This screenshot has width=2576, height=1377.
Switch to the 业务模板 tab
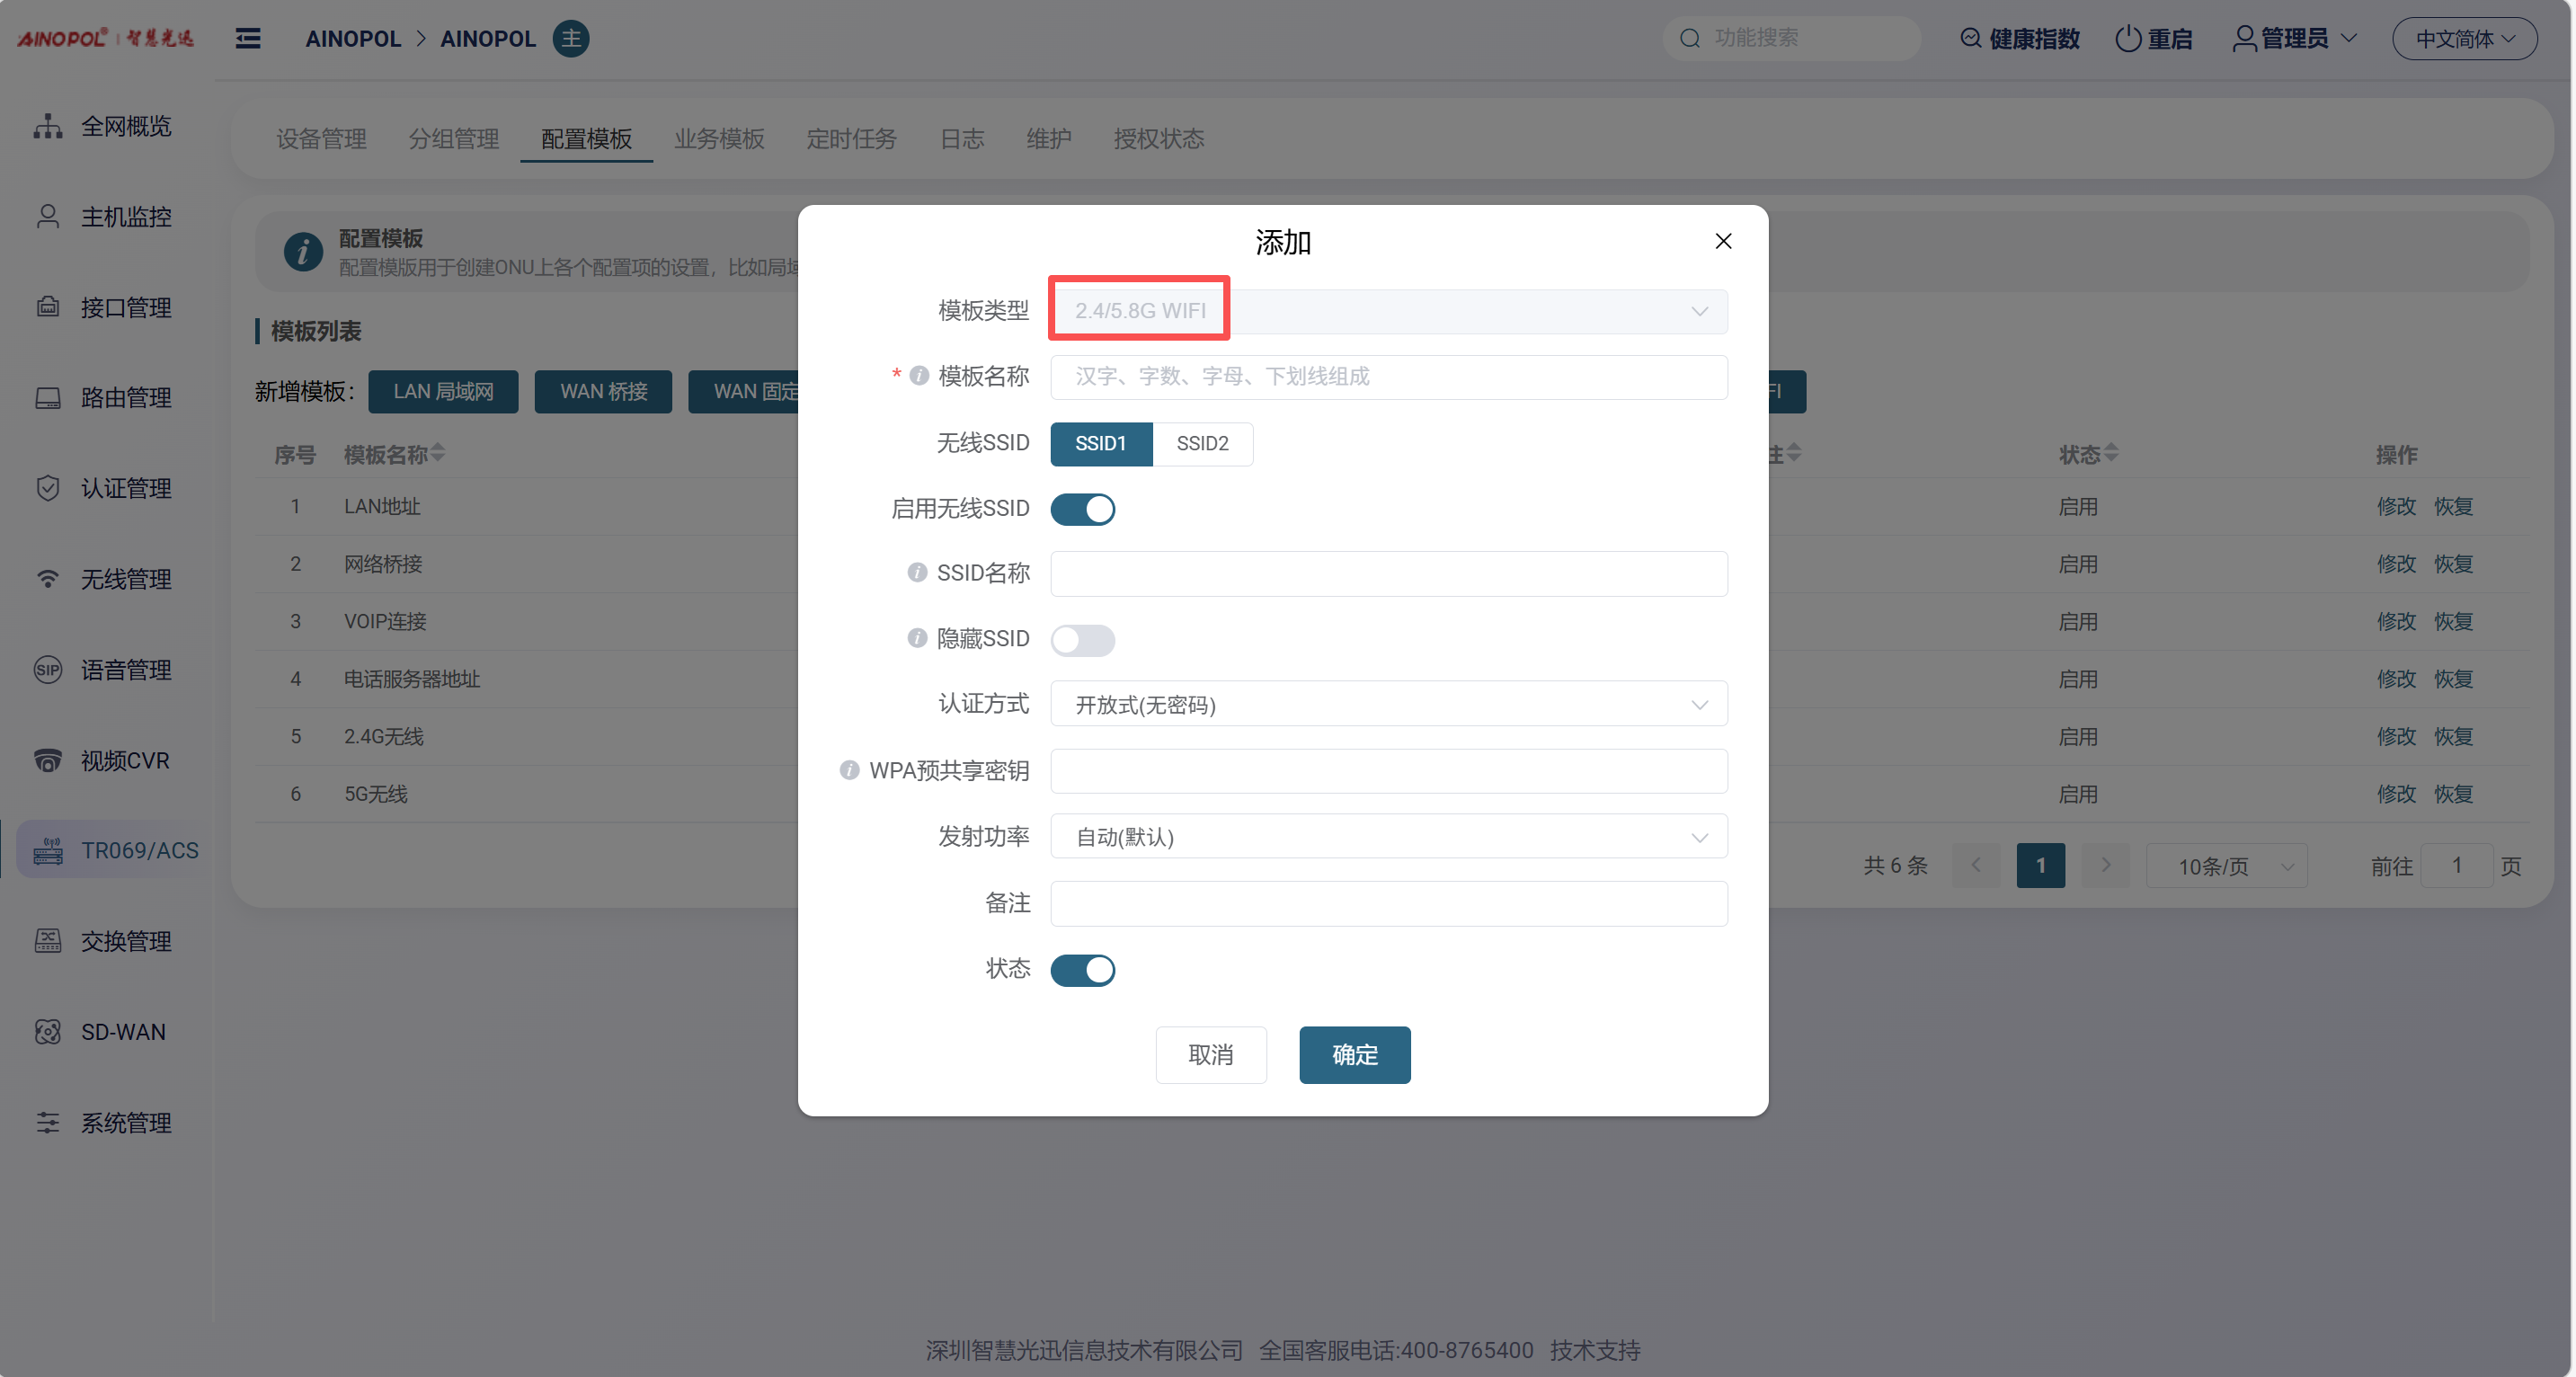(x=719, y=139)
